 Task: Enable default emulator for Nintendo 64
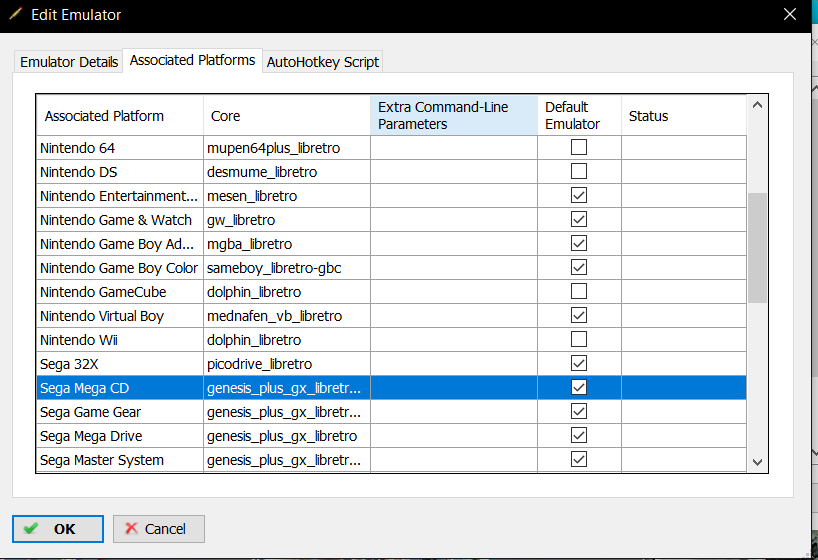tap(579, 147)
